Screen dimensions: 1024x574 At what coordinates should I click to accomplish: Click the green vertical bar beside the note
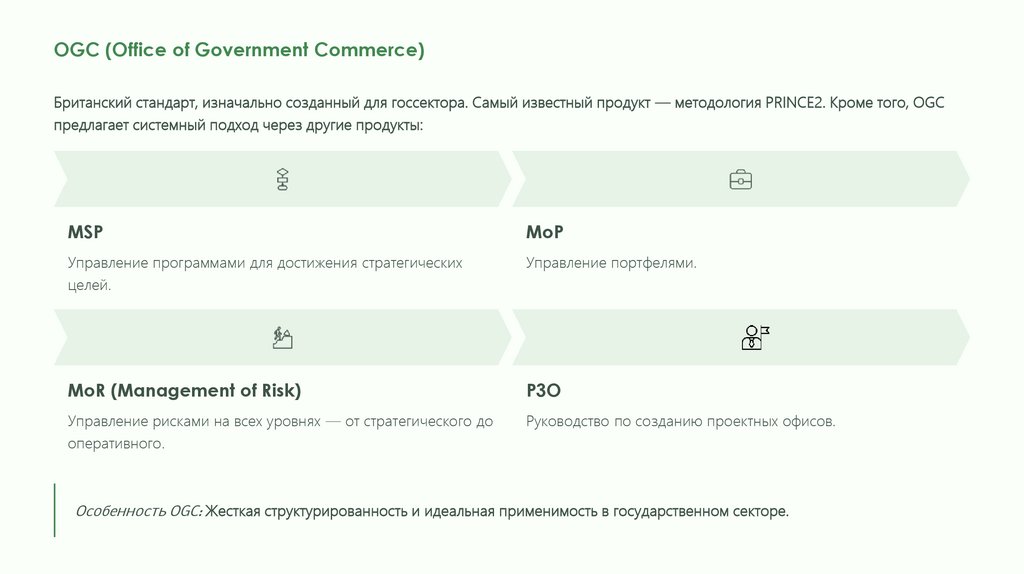[55, 510]
